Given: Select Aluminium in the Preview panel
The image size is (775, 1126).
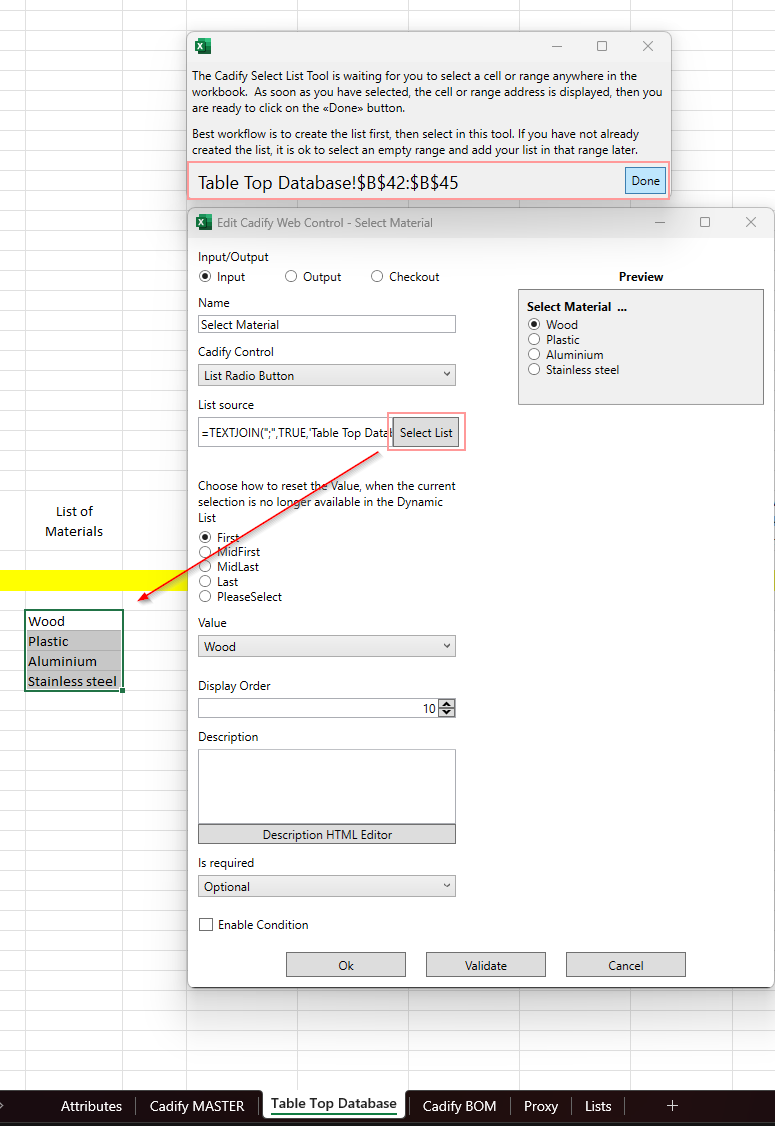Looking at the screenshot, I should point(534,354).
